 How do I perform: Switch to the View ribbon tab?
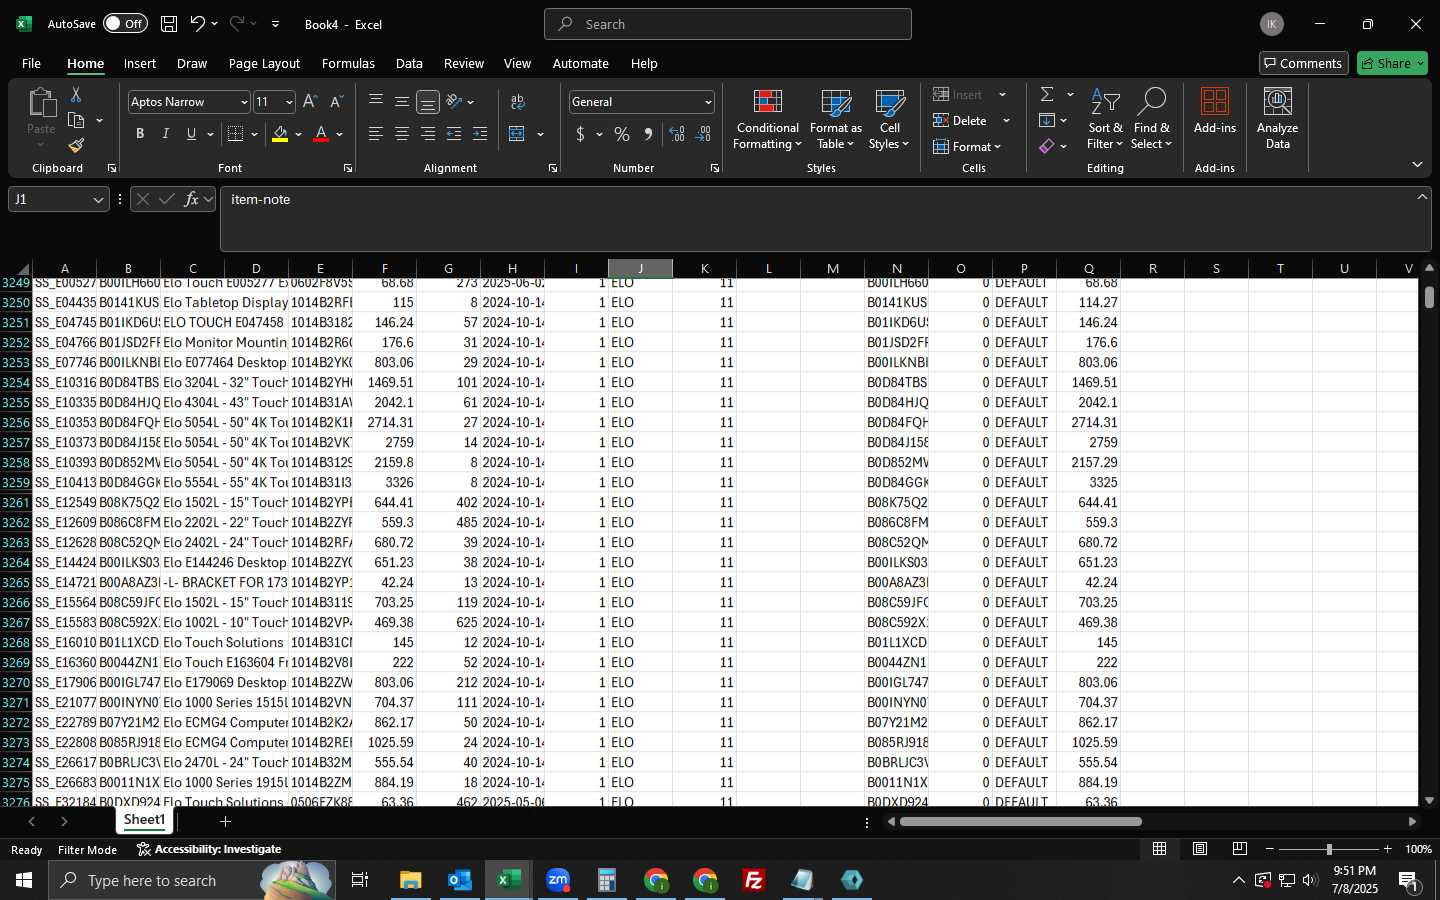(x=517, y=63)
